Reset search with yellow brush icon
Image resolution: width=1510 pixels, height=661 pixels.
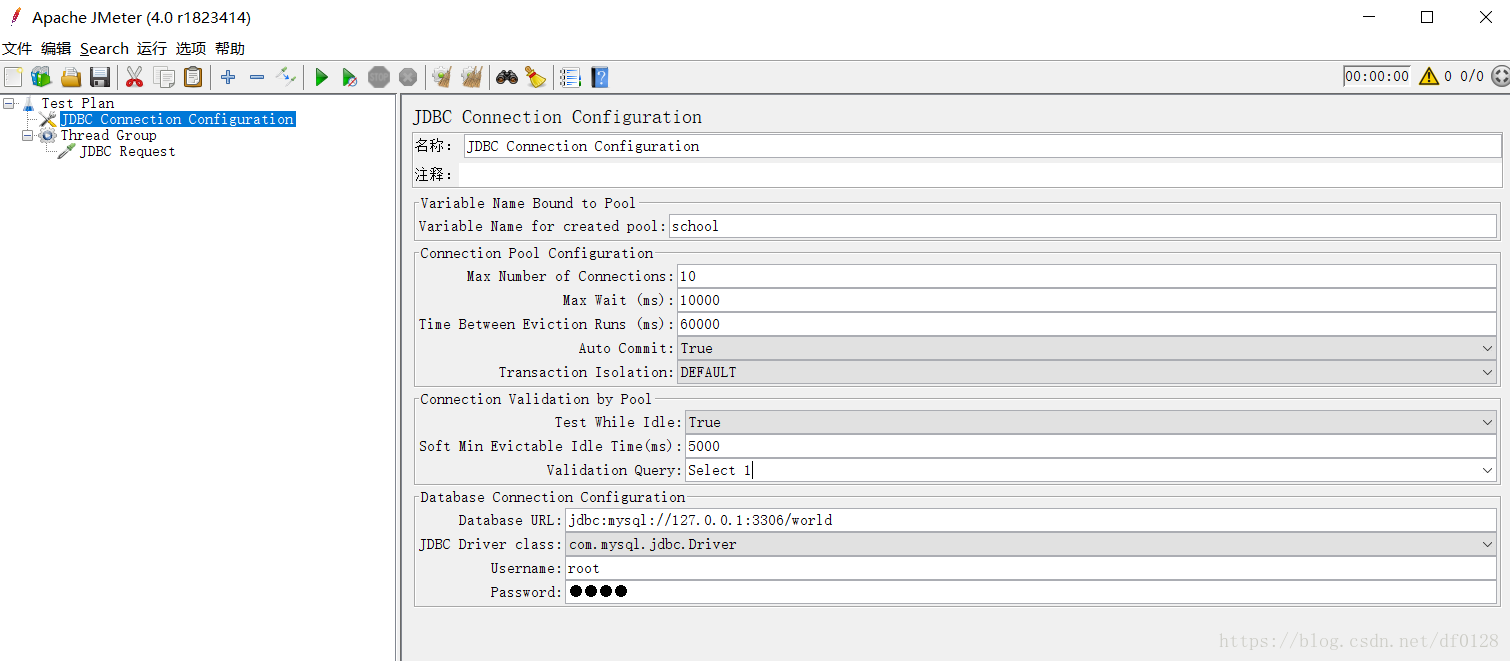536,77
